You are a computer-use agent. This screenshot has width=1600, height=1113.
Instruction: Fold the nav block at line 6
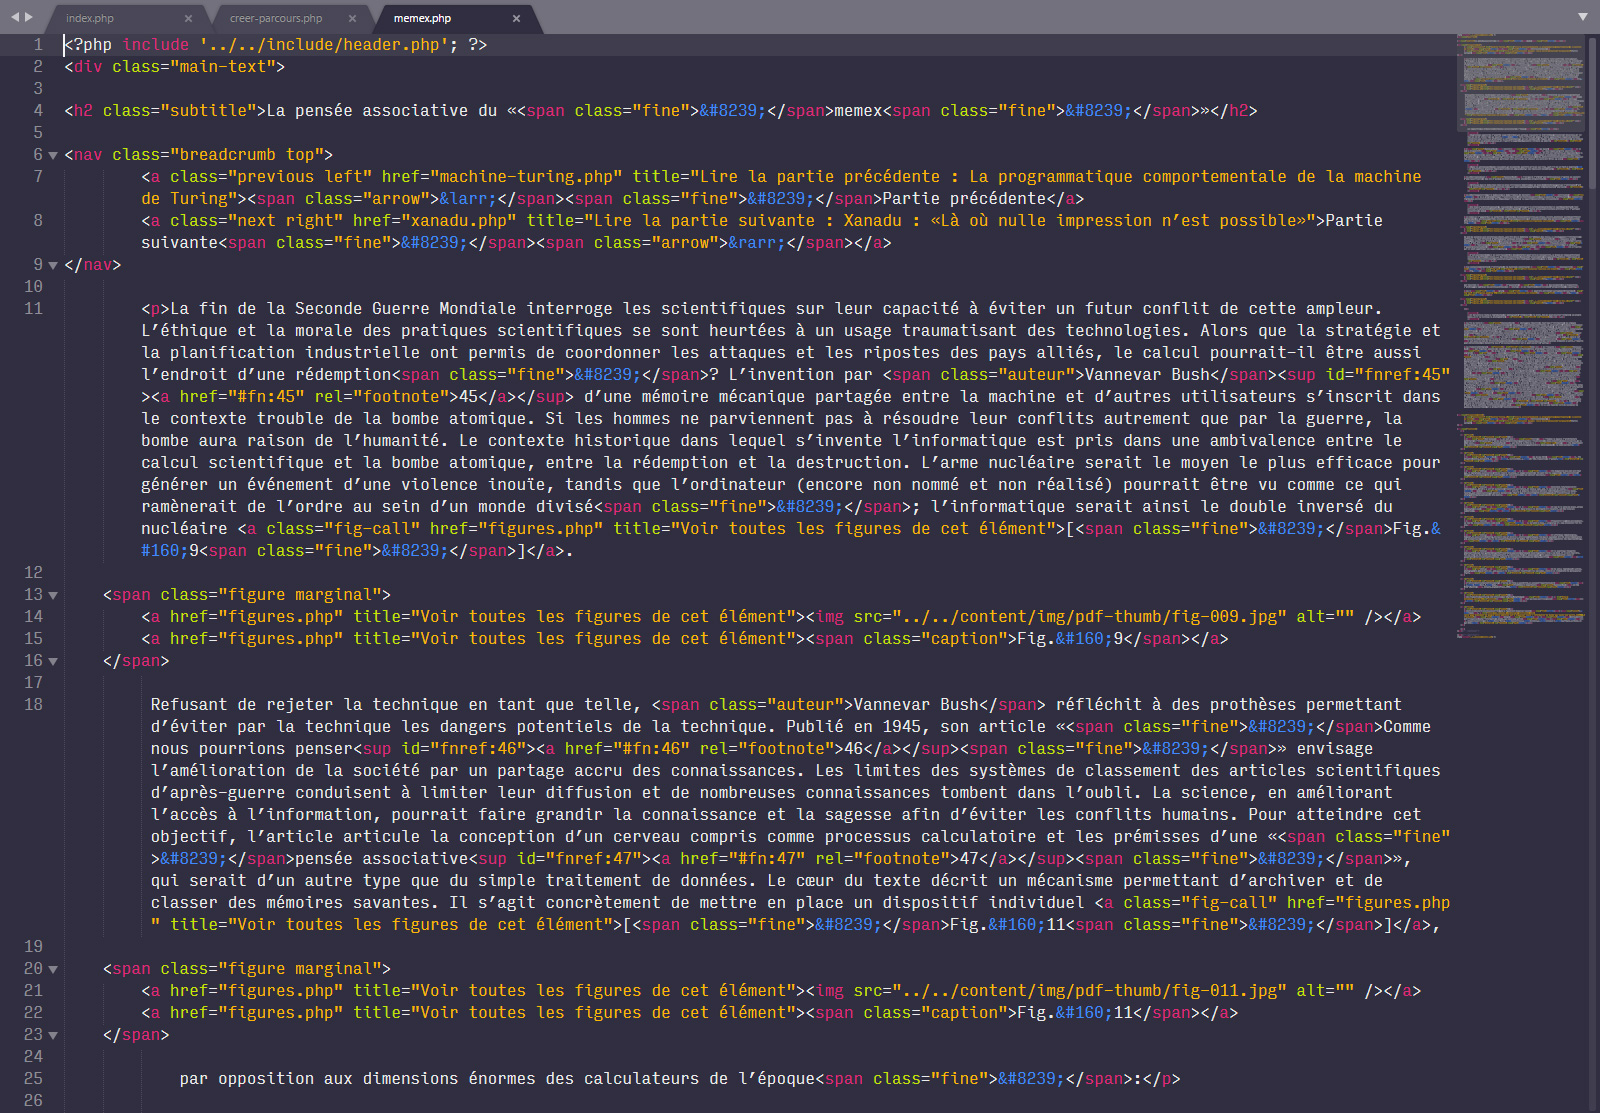click(x=54, y=155)
